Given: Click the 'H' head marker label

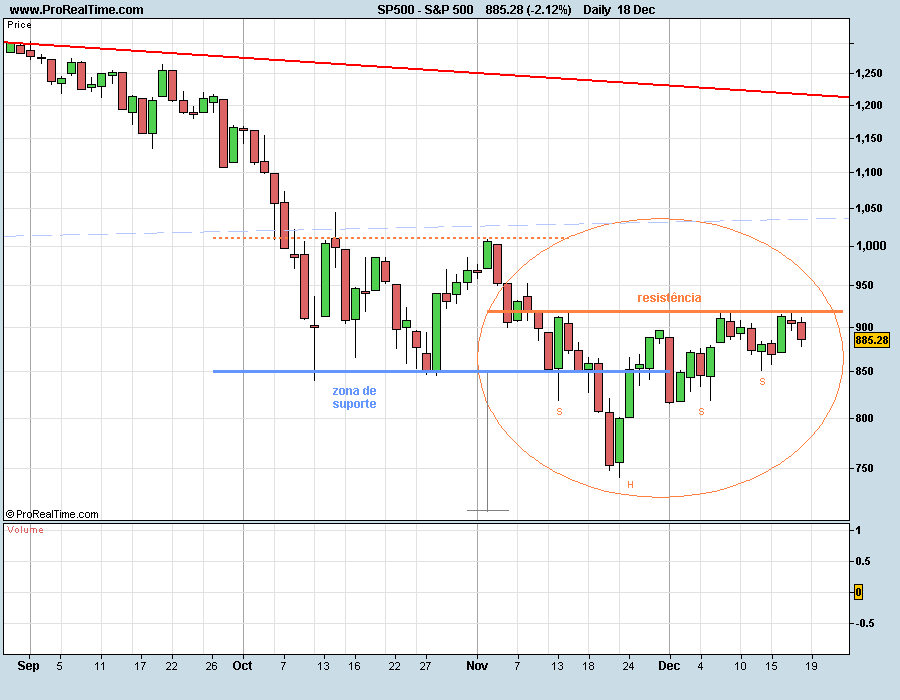Looking at the screenshot, I should click(630, 485).
